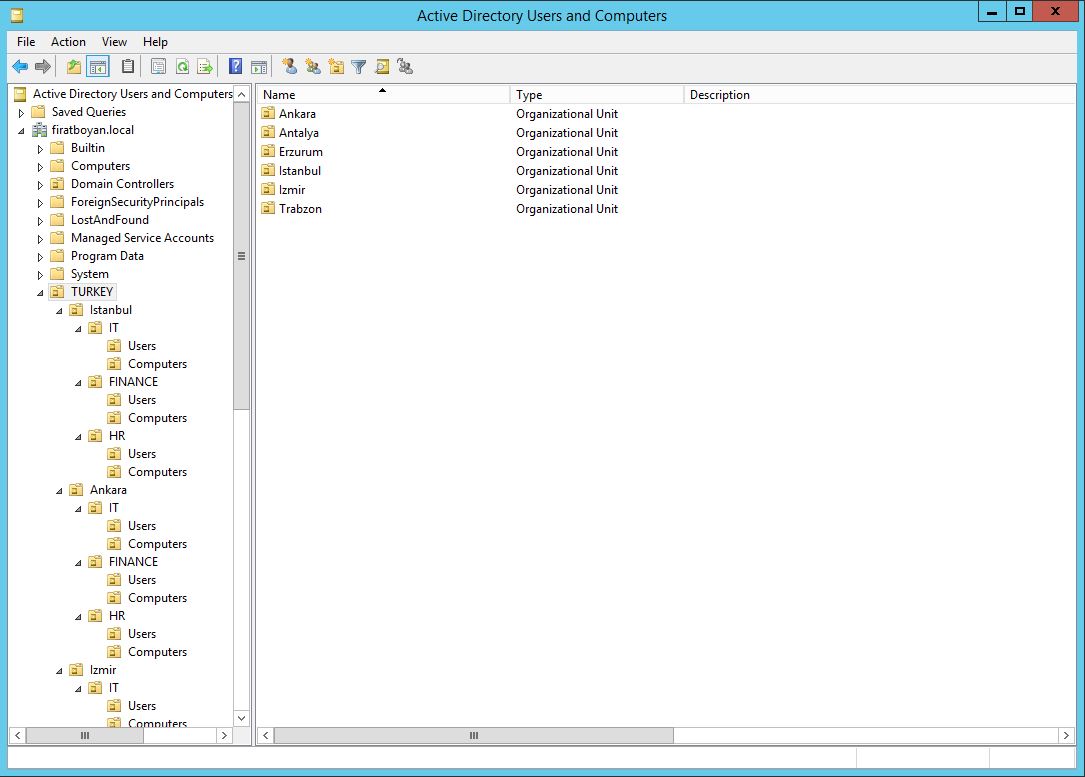Click the Ankara folder icon in the list

click(x=268, y=113)
